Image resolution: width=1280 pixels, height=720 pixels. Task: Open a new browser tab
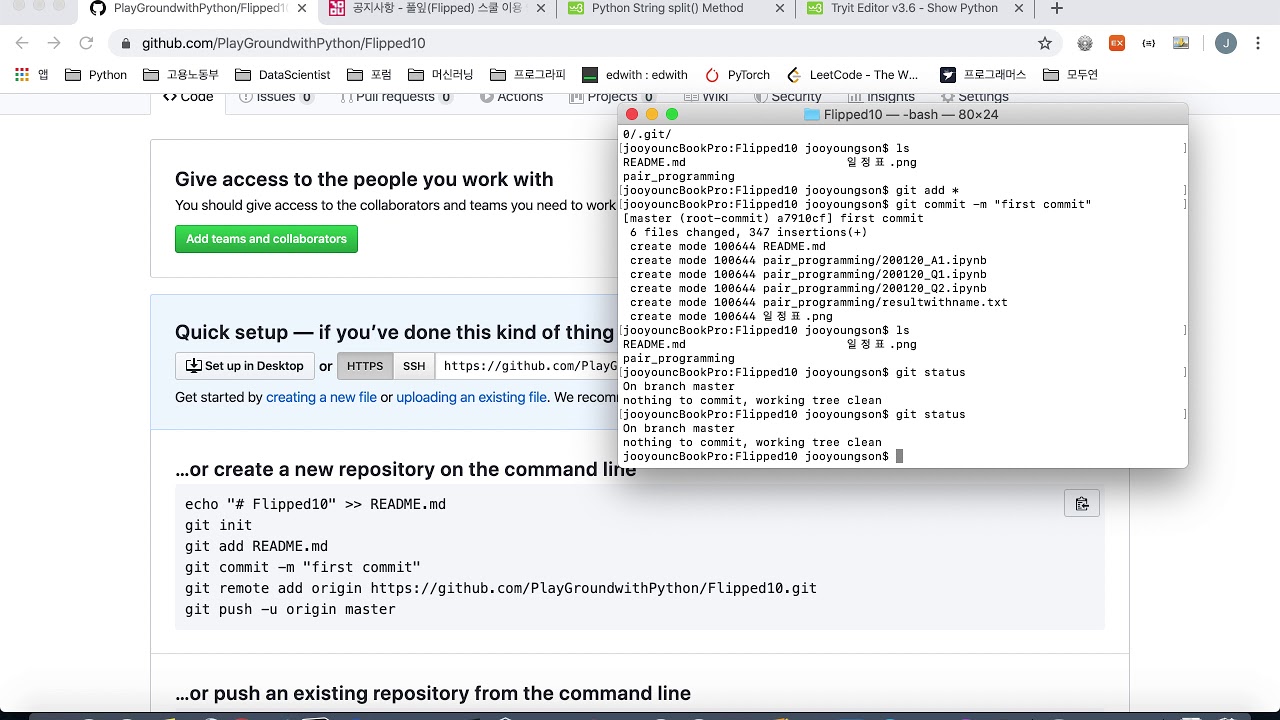[x=1057, y=8]
